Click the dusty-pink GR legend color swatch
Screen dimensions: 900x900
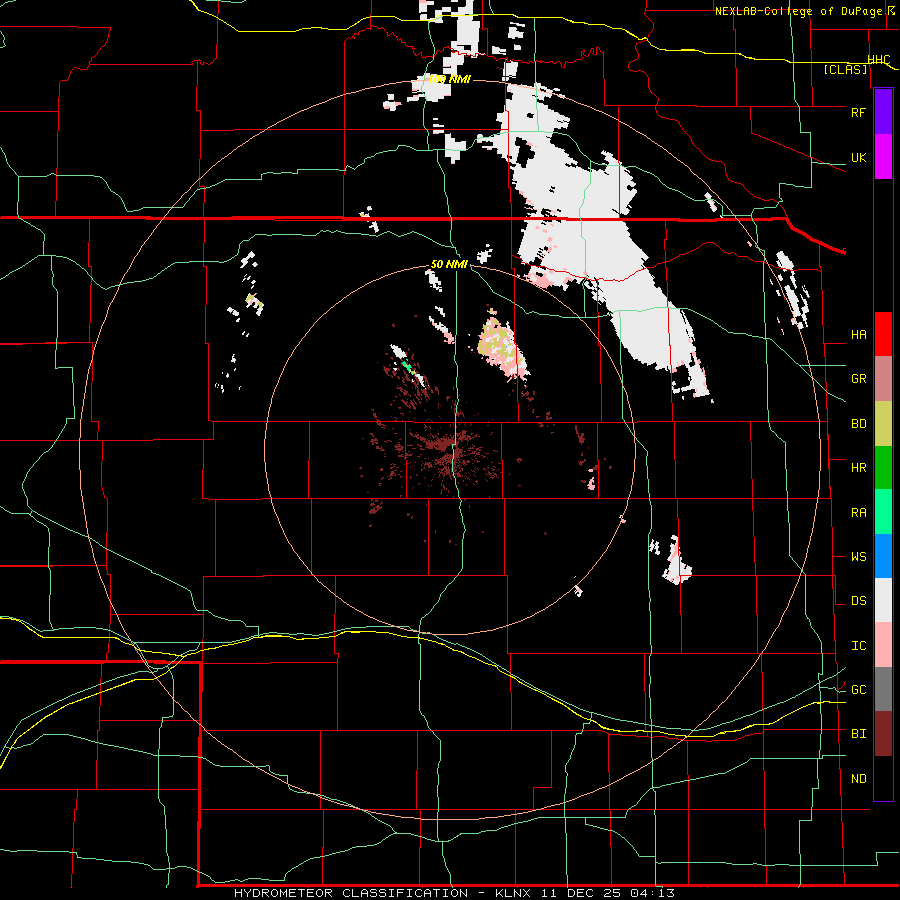tap(883, 379)
